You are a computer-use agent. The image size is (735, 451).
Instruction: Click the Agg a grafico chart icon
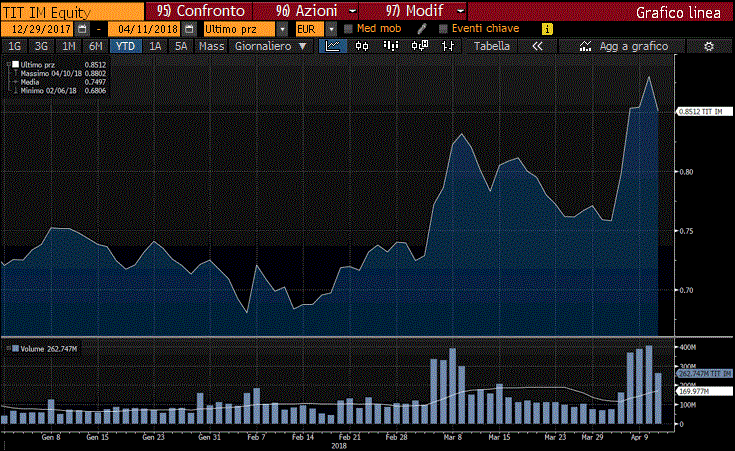585,46
